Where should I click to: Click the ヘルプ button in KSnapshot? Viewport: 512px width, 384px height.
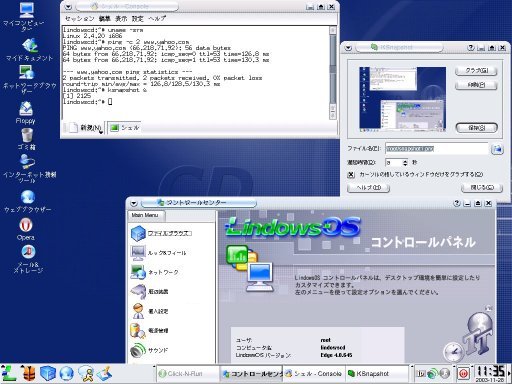click(x=368, y=188)
